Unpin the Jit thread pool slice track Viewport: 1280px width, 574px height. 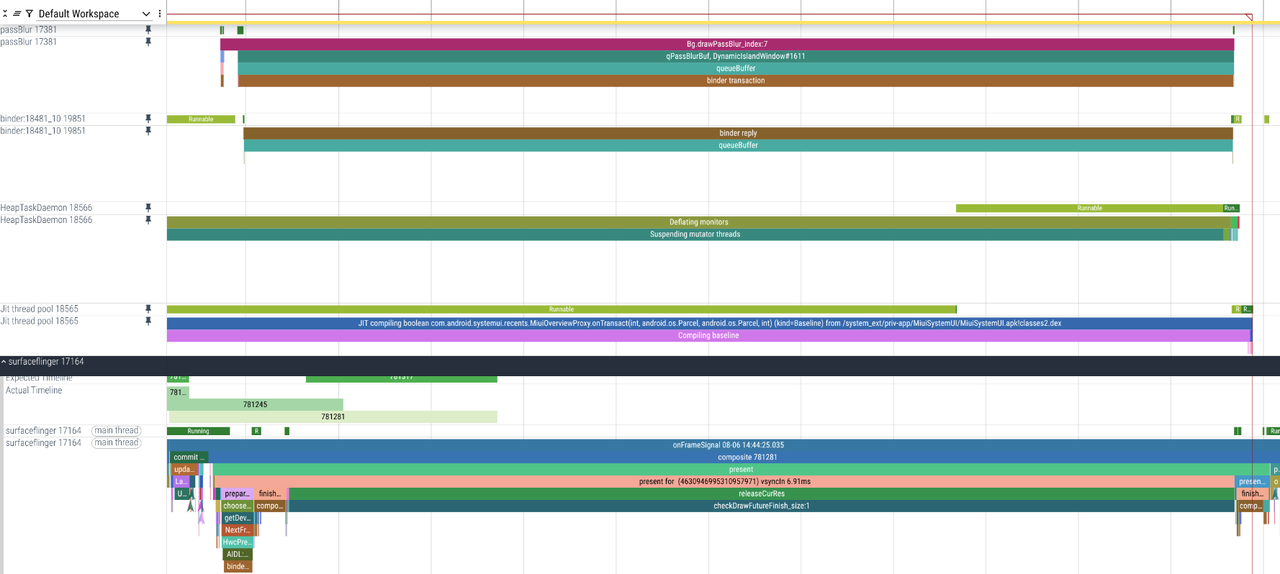[x=148, y=322]
